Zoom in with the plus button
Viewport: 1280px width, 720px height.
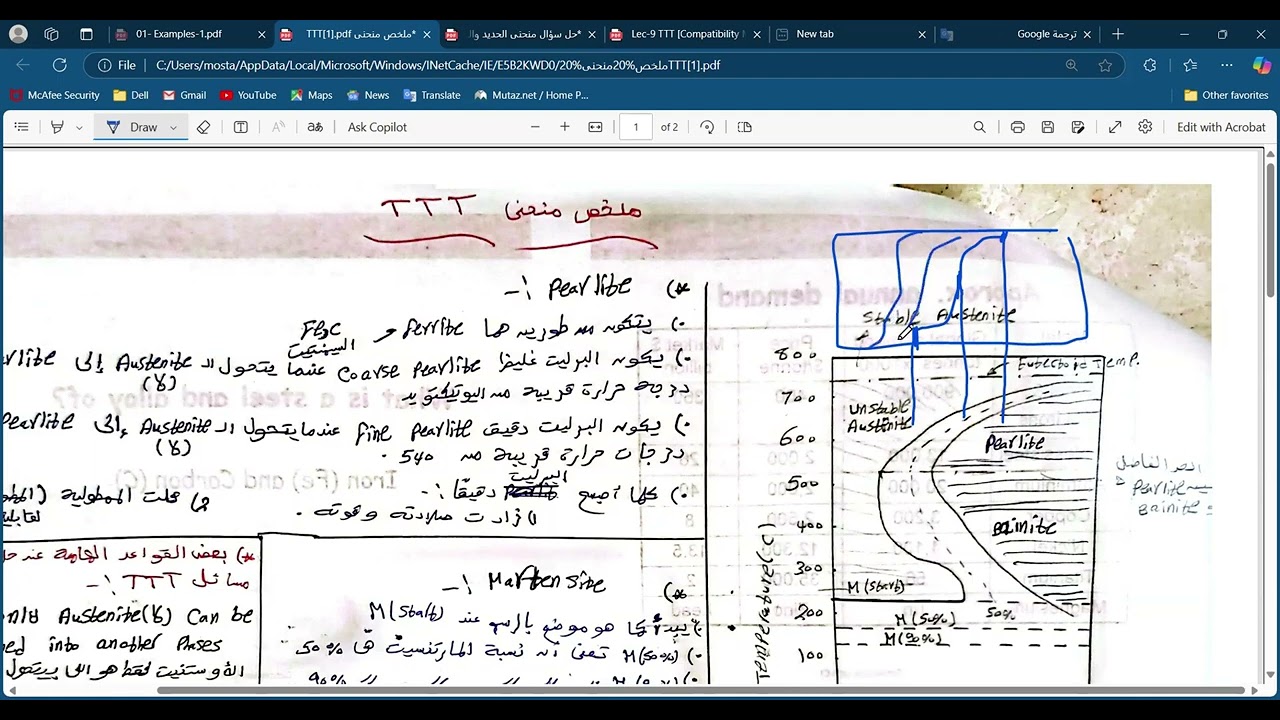(x=565, y=127)
